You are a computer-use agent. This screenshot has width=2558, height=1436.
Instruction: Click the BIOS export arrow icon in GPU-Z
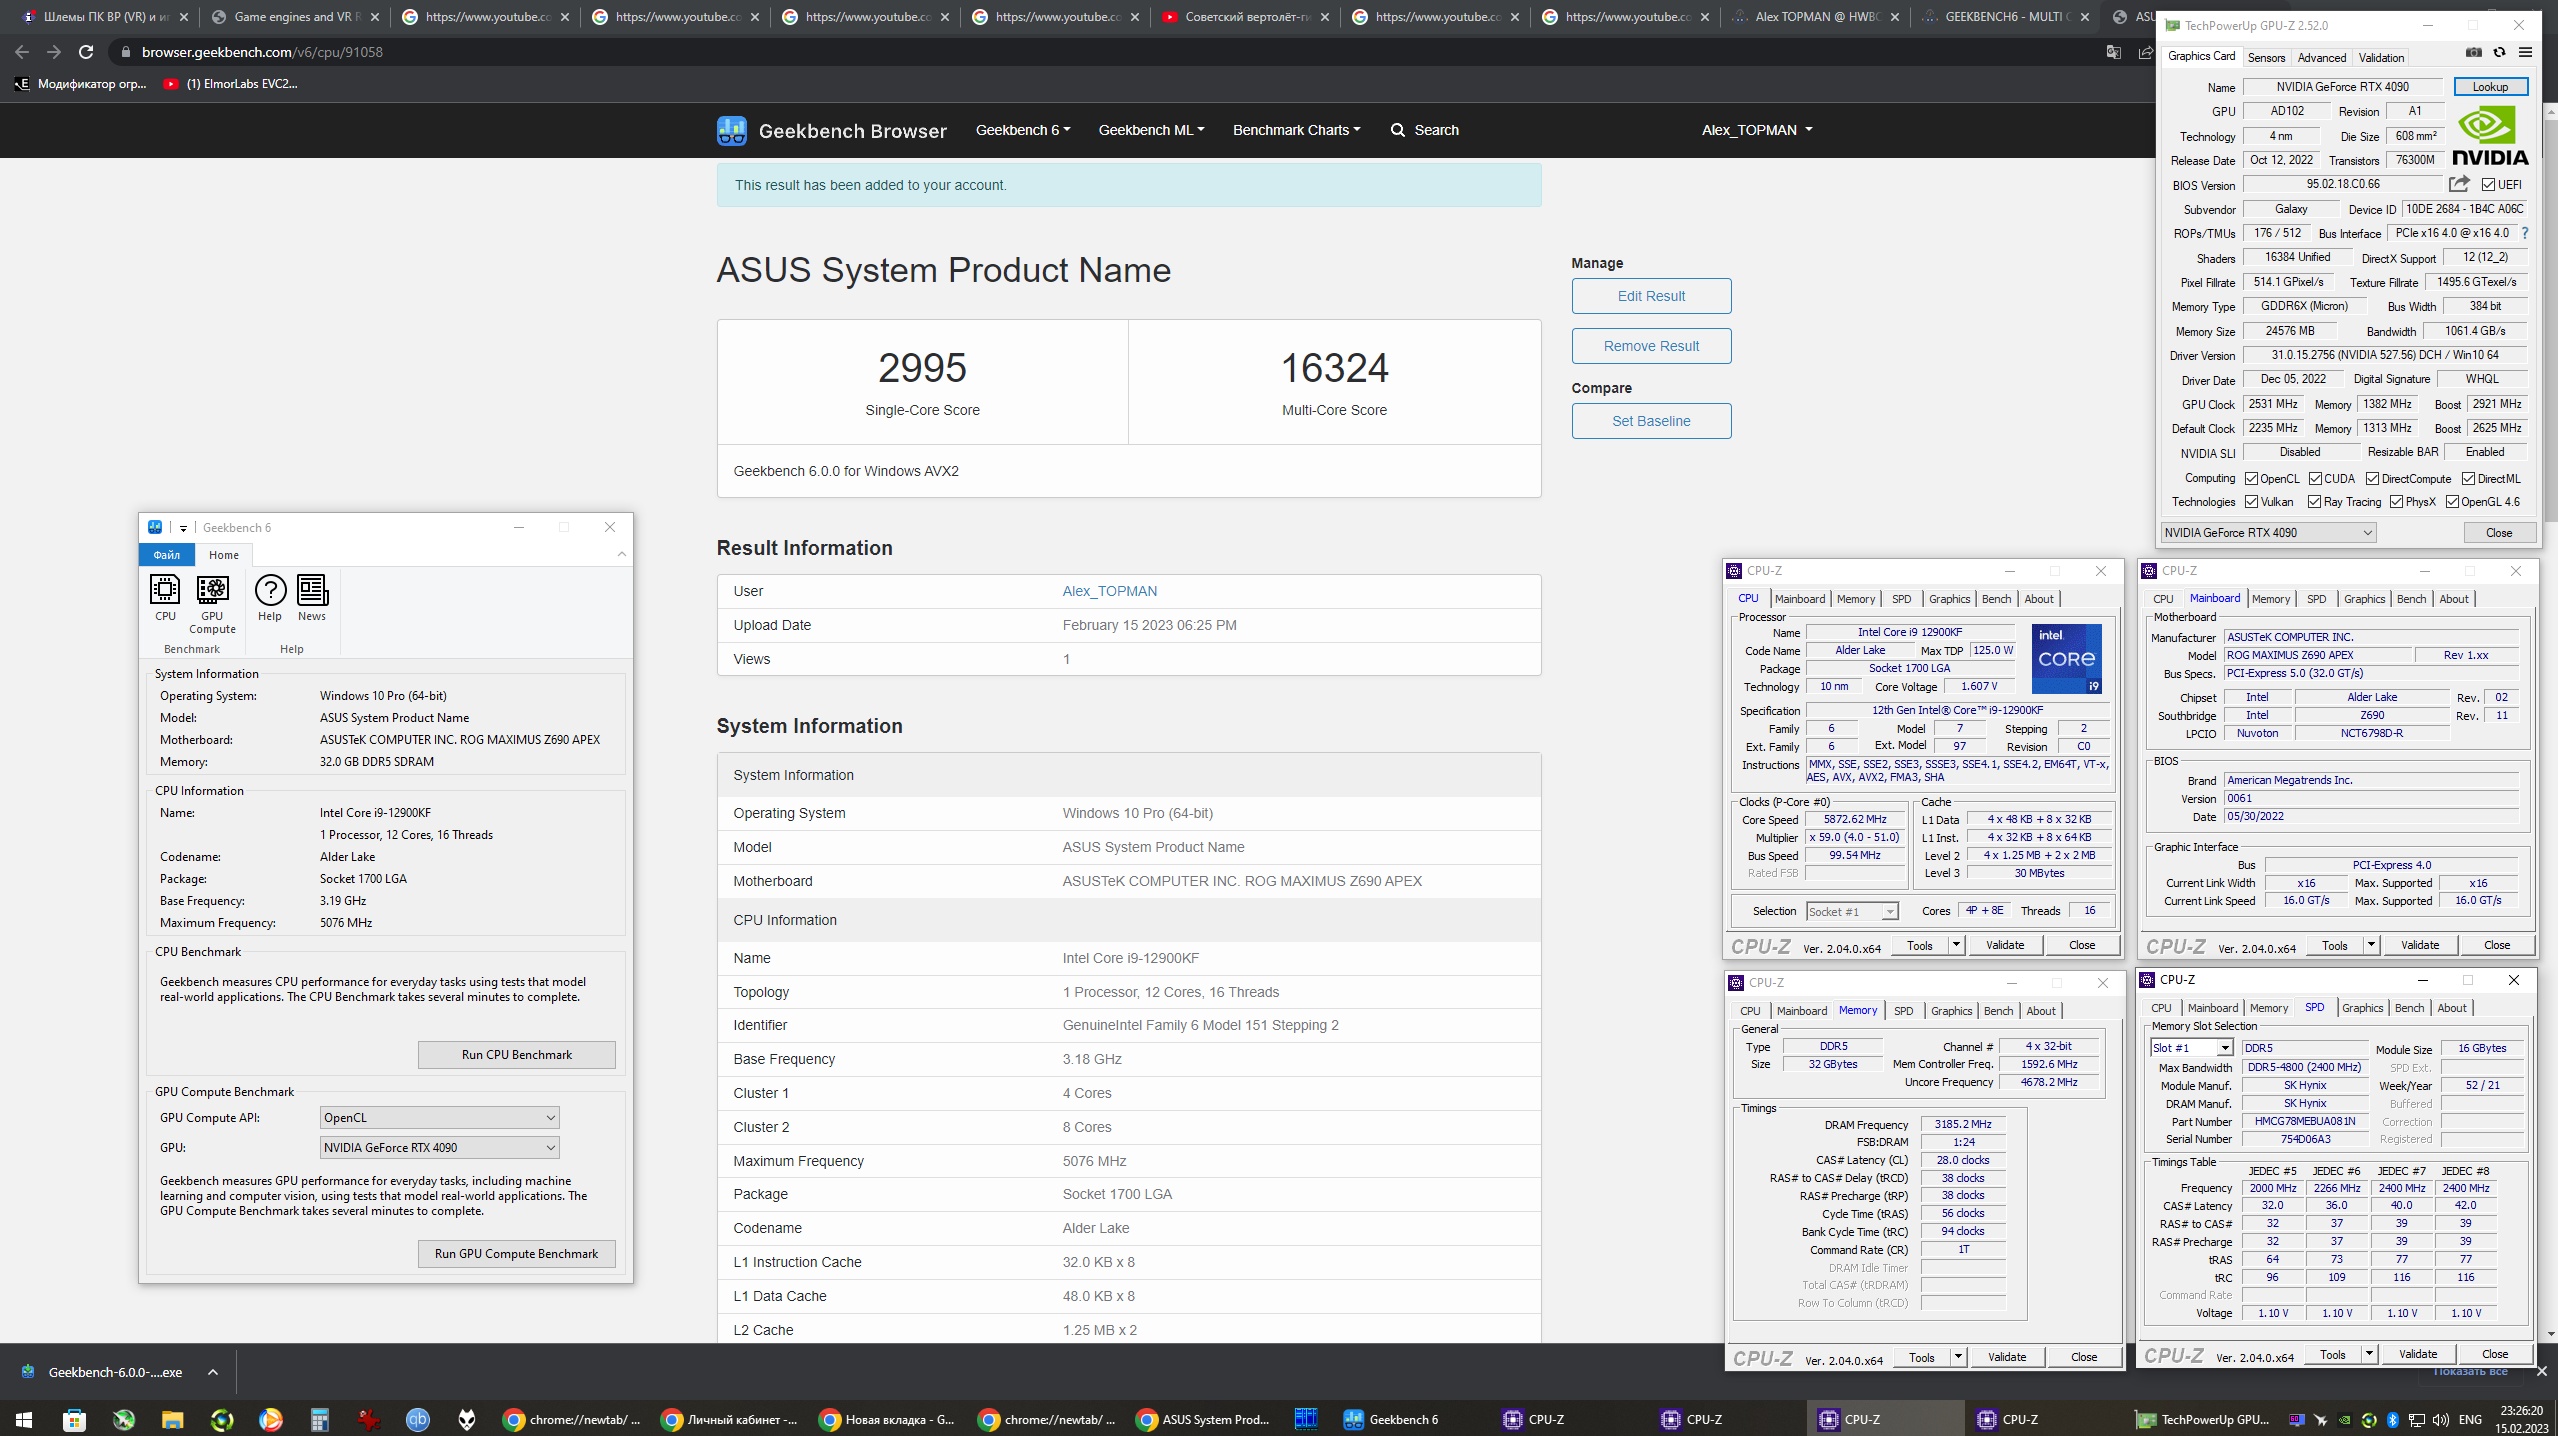pyautogui.click(x=2459, y=184)
